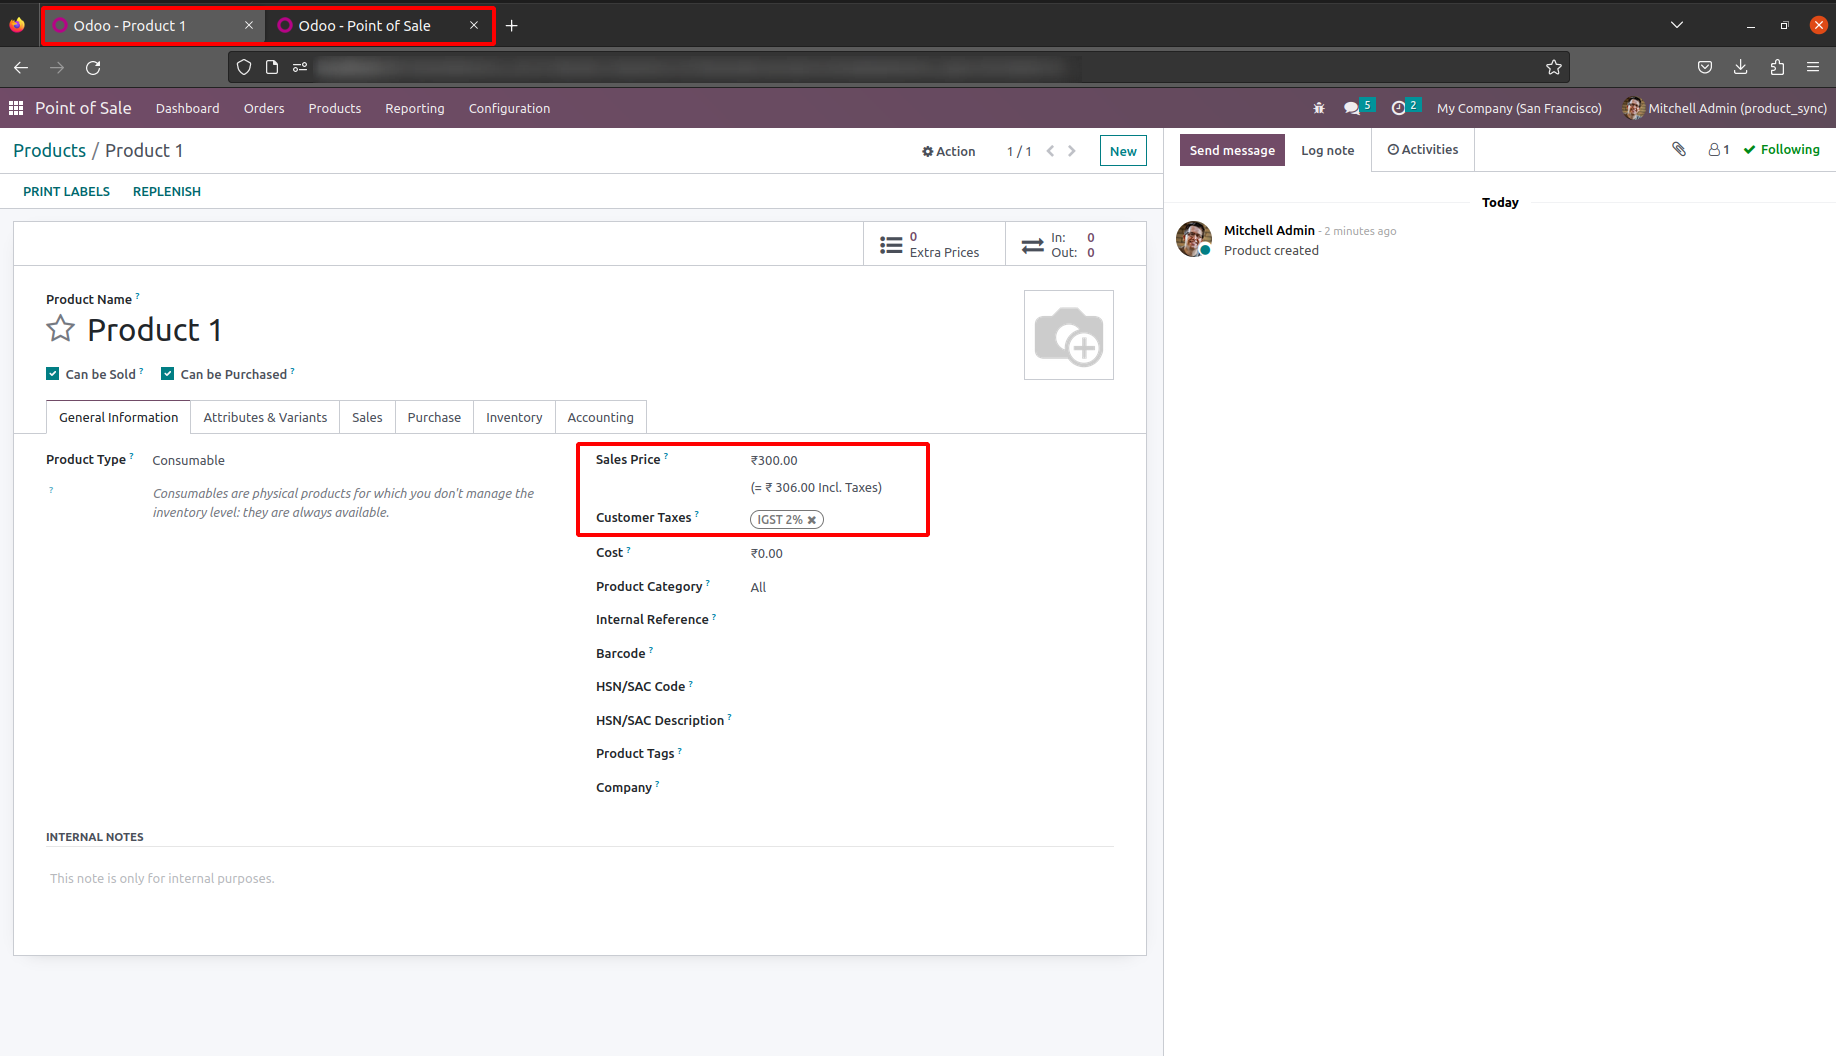1836x1056 pixels.
Task: Open Extra Prices stat button
Action: (934, 244)
